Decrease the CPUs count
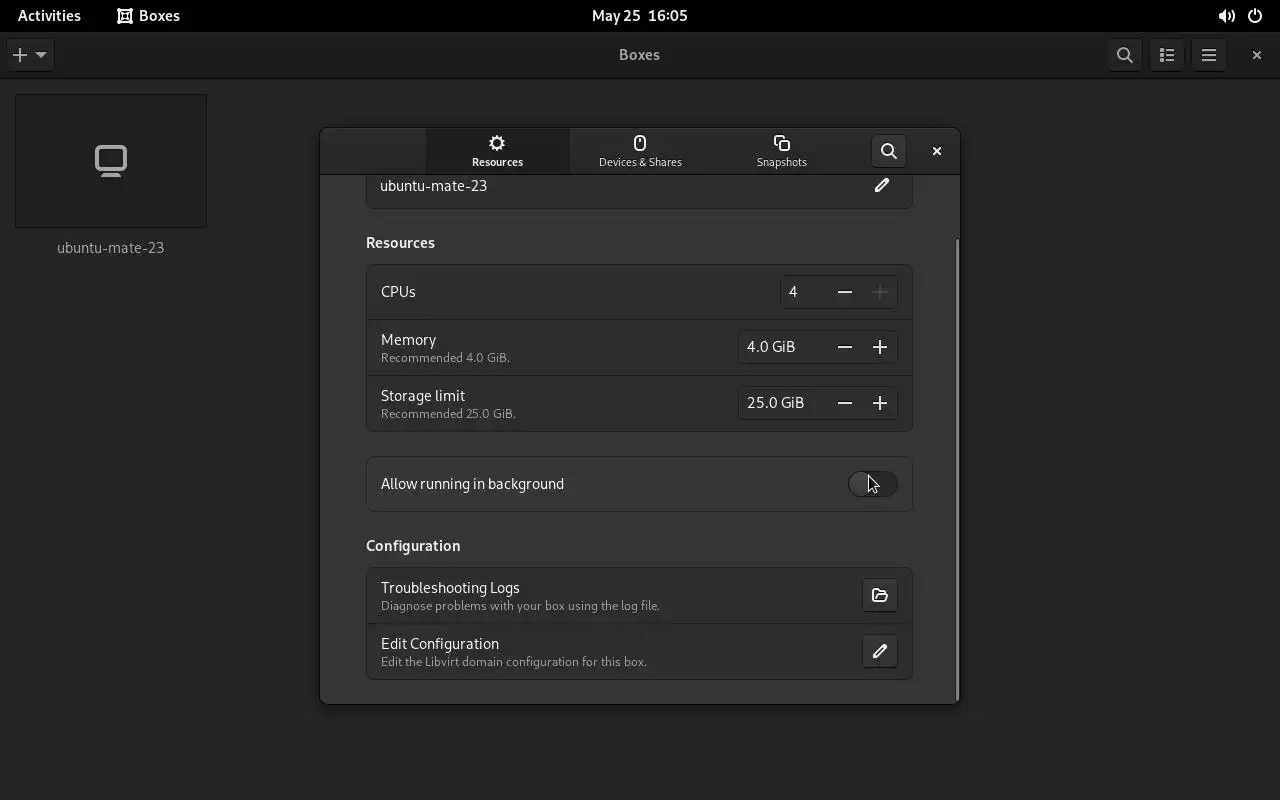This screenshot has height=800, width=1280. tap(845, 292)
